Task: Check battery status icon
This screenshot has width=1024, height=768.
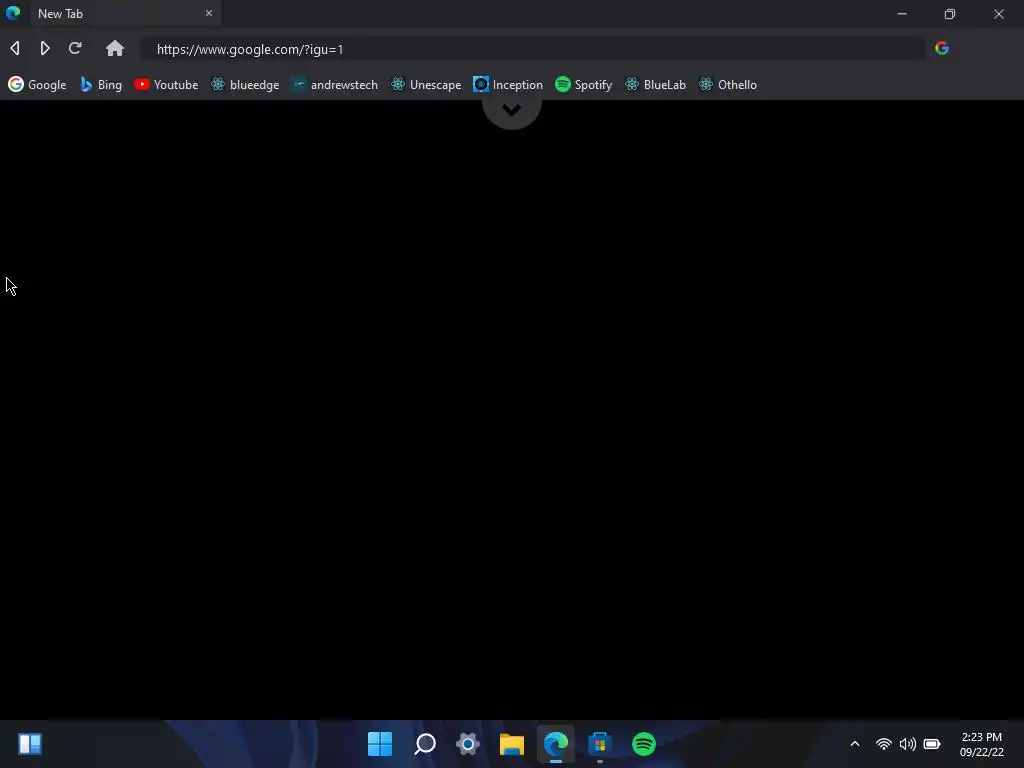Action: pos(932,744)
